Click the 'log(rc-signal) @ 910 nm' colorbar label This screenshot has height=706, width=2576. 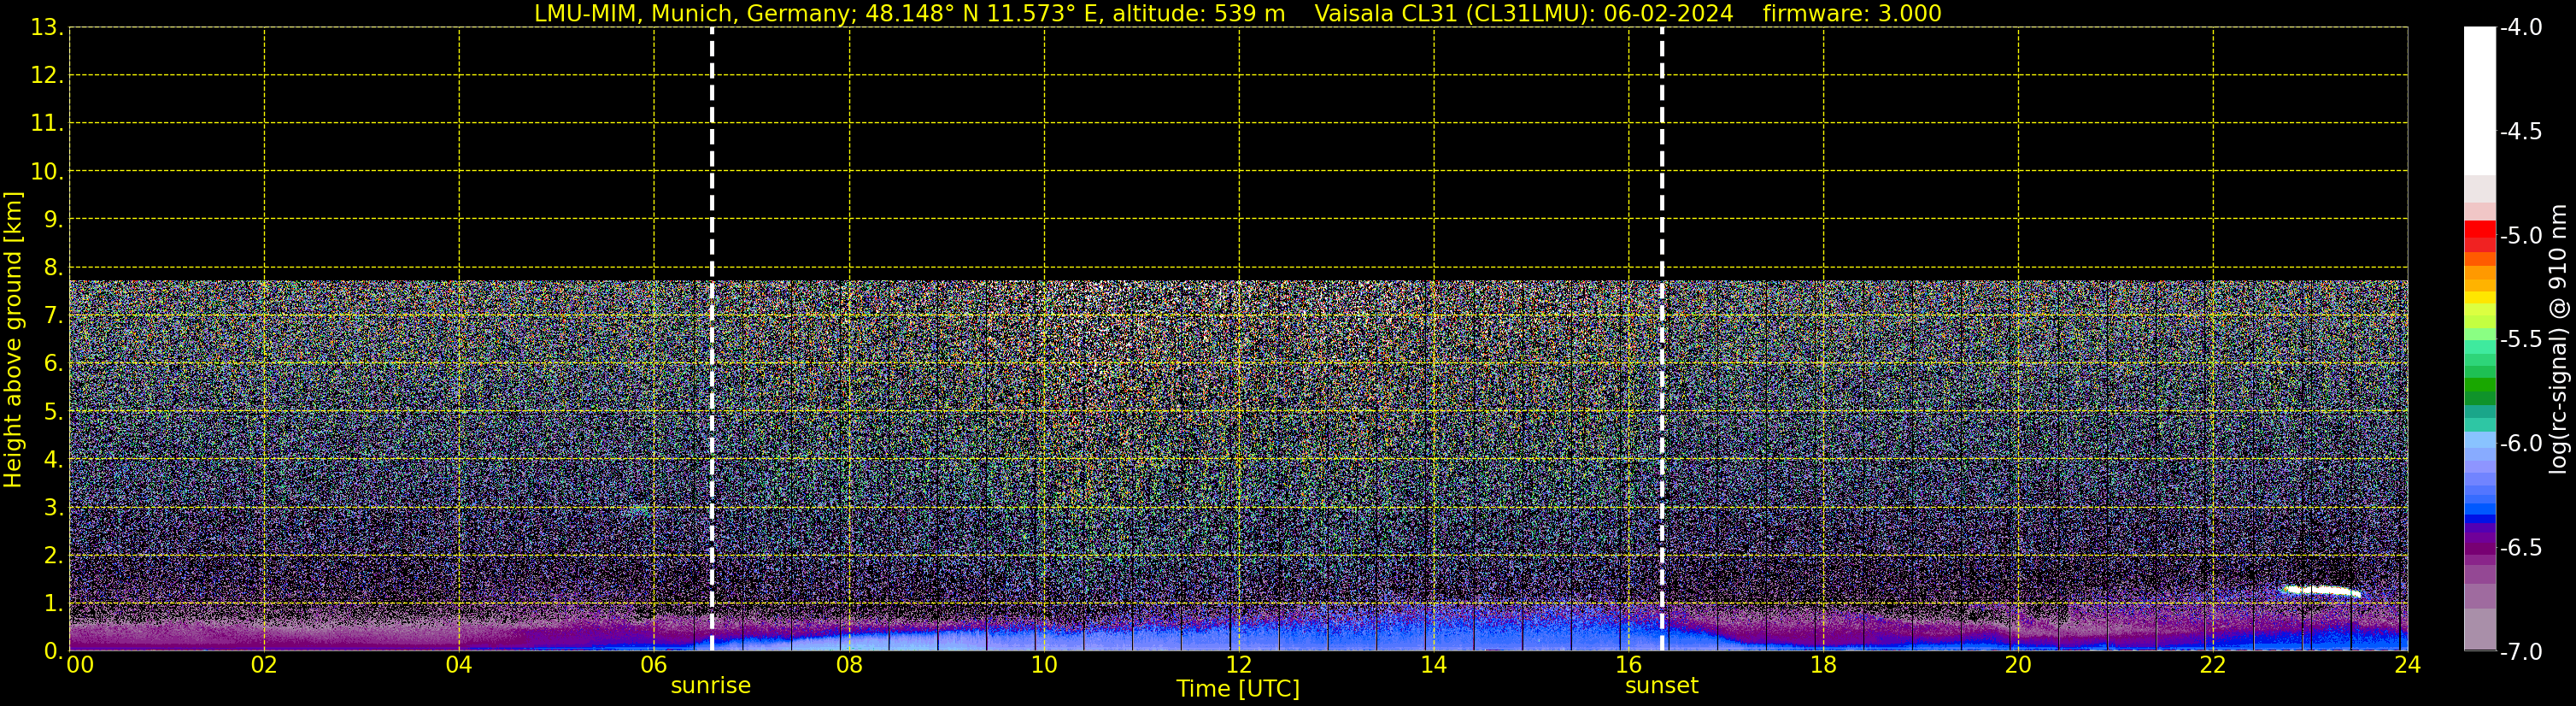tap(2558, 340)
